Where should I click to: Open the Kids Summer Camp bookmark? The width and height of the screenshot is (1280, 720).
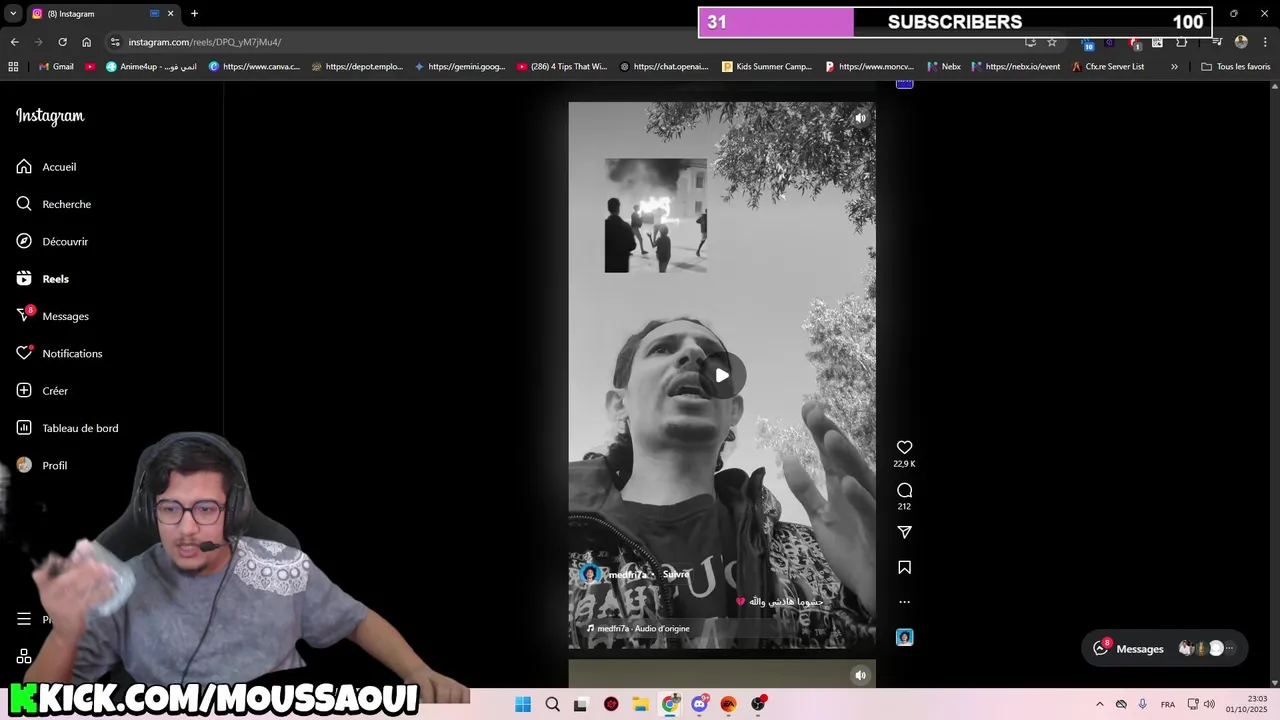click(767, 67)
